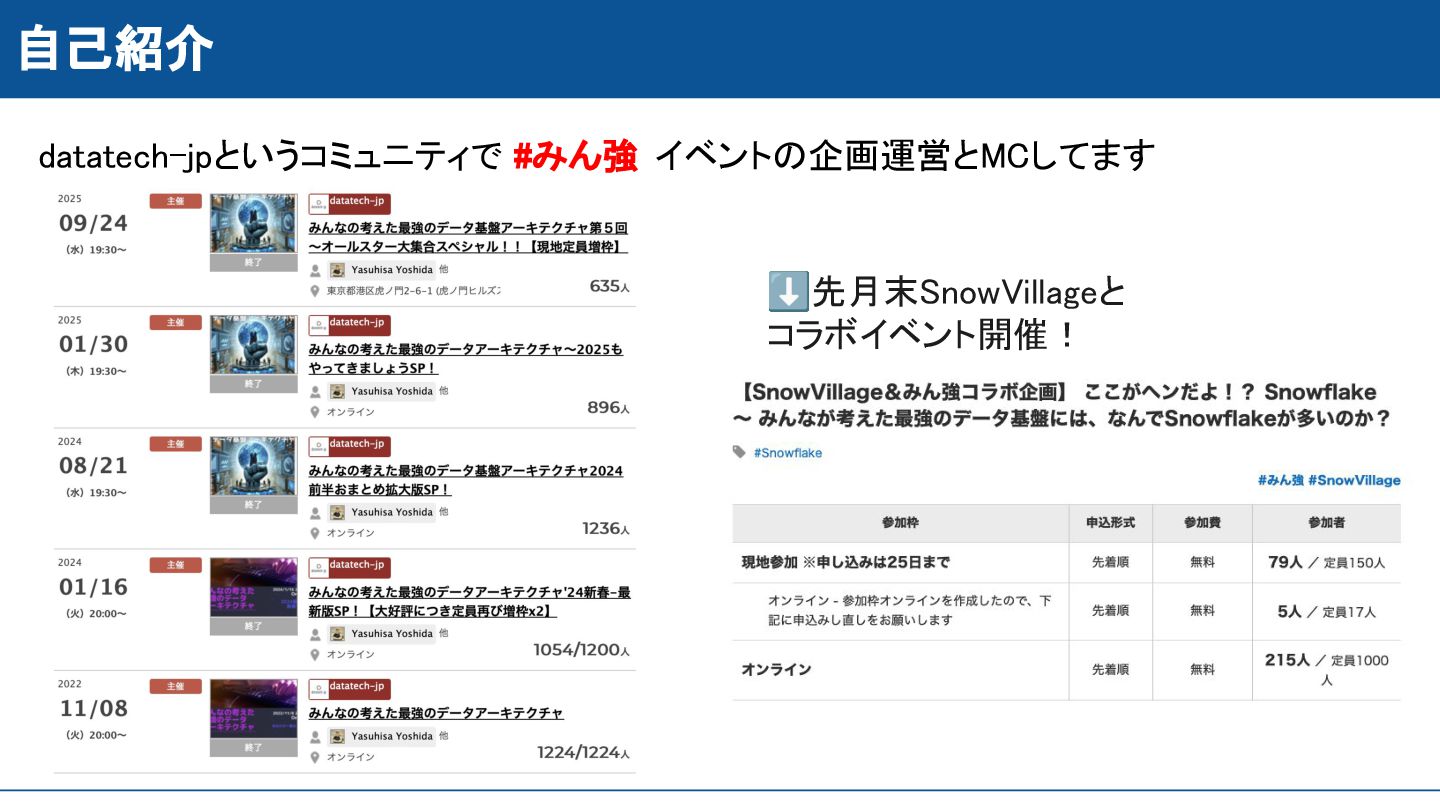Click the datatech-jp logo icon in the 11/08 event
This screenshot has height=810, width=1440.
(x=318, y=689)
